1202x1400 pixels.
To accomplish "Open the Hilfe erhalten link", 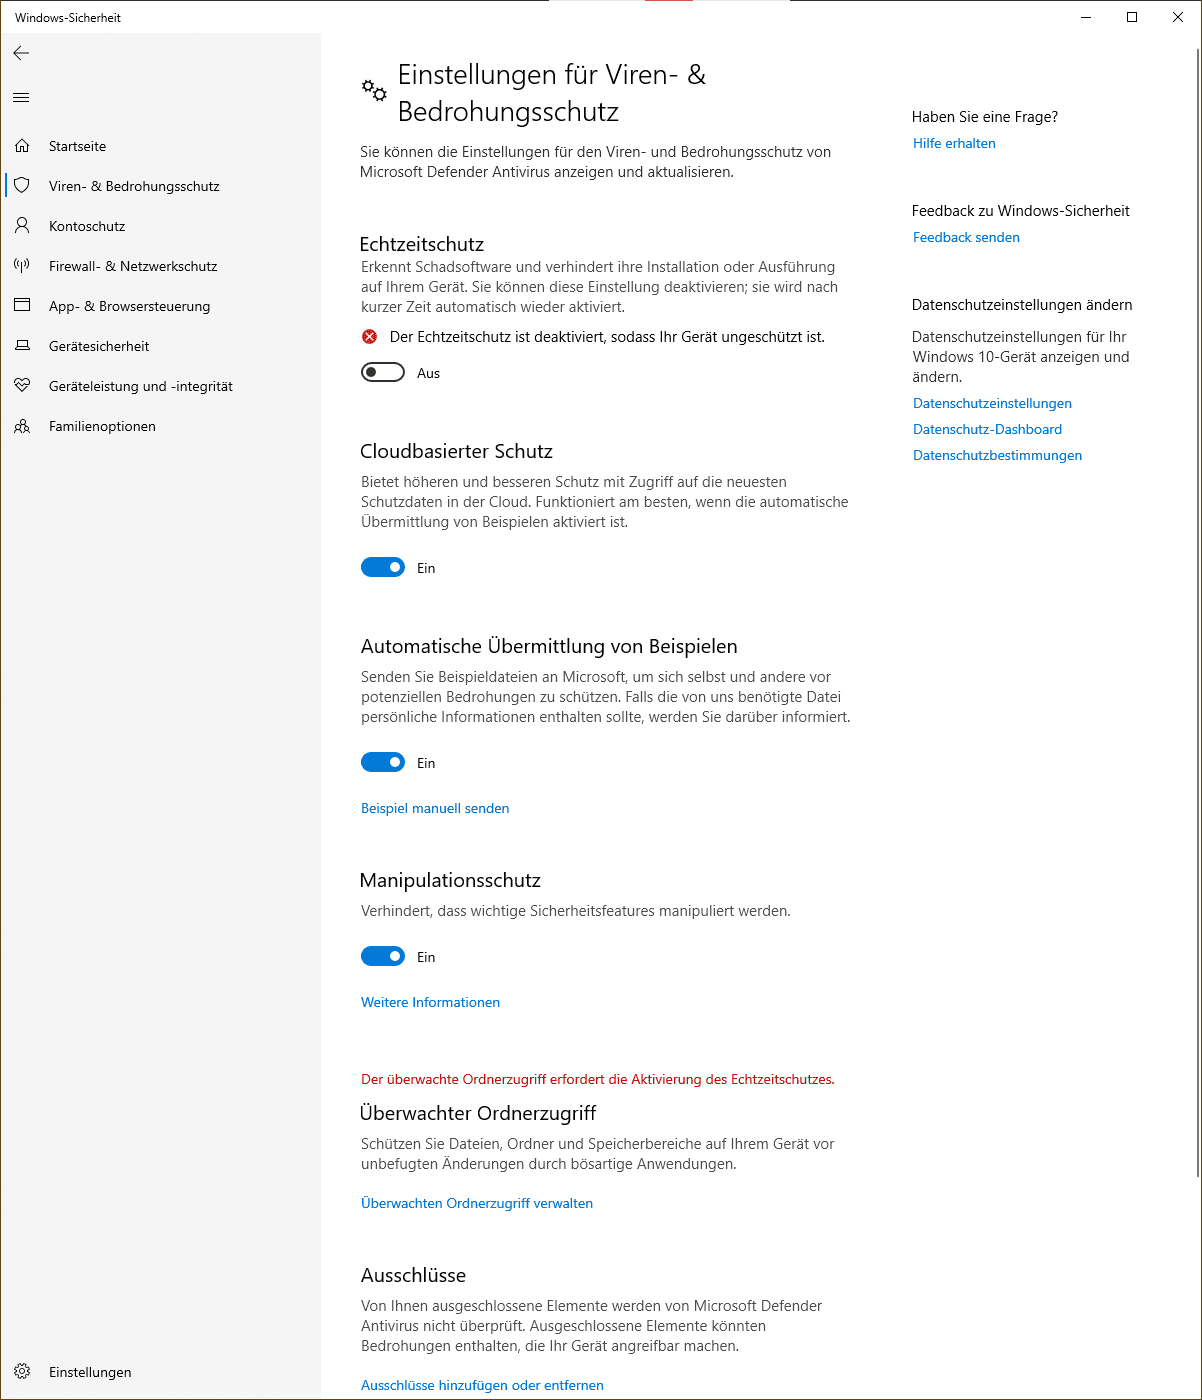I will [x=954, y=143].
